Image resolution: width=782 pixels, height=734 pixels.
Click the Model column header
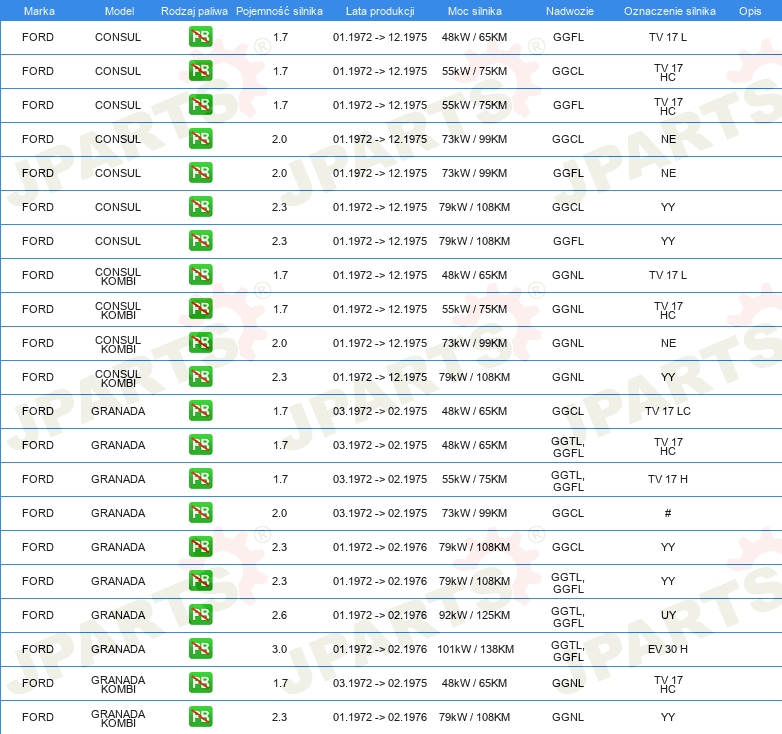point(119,11)
